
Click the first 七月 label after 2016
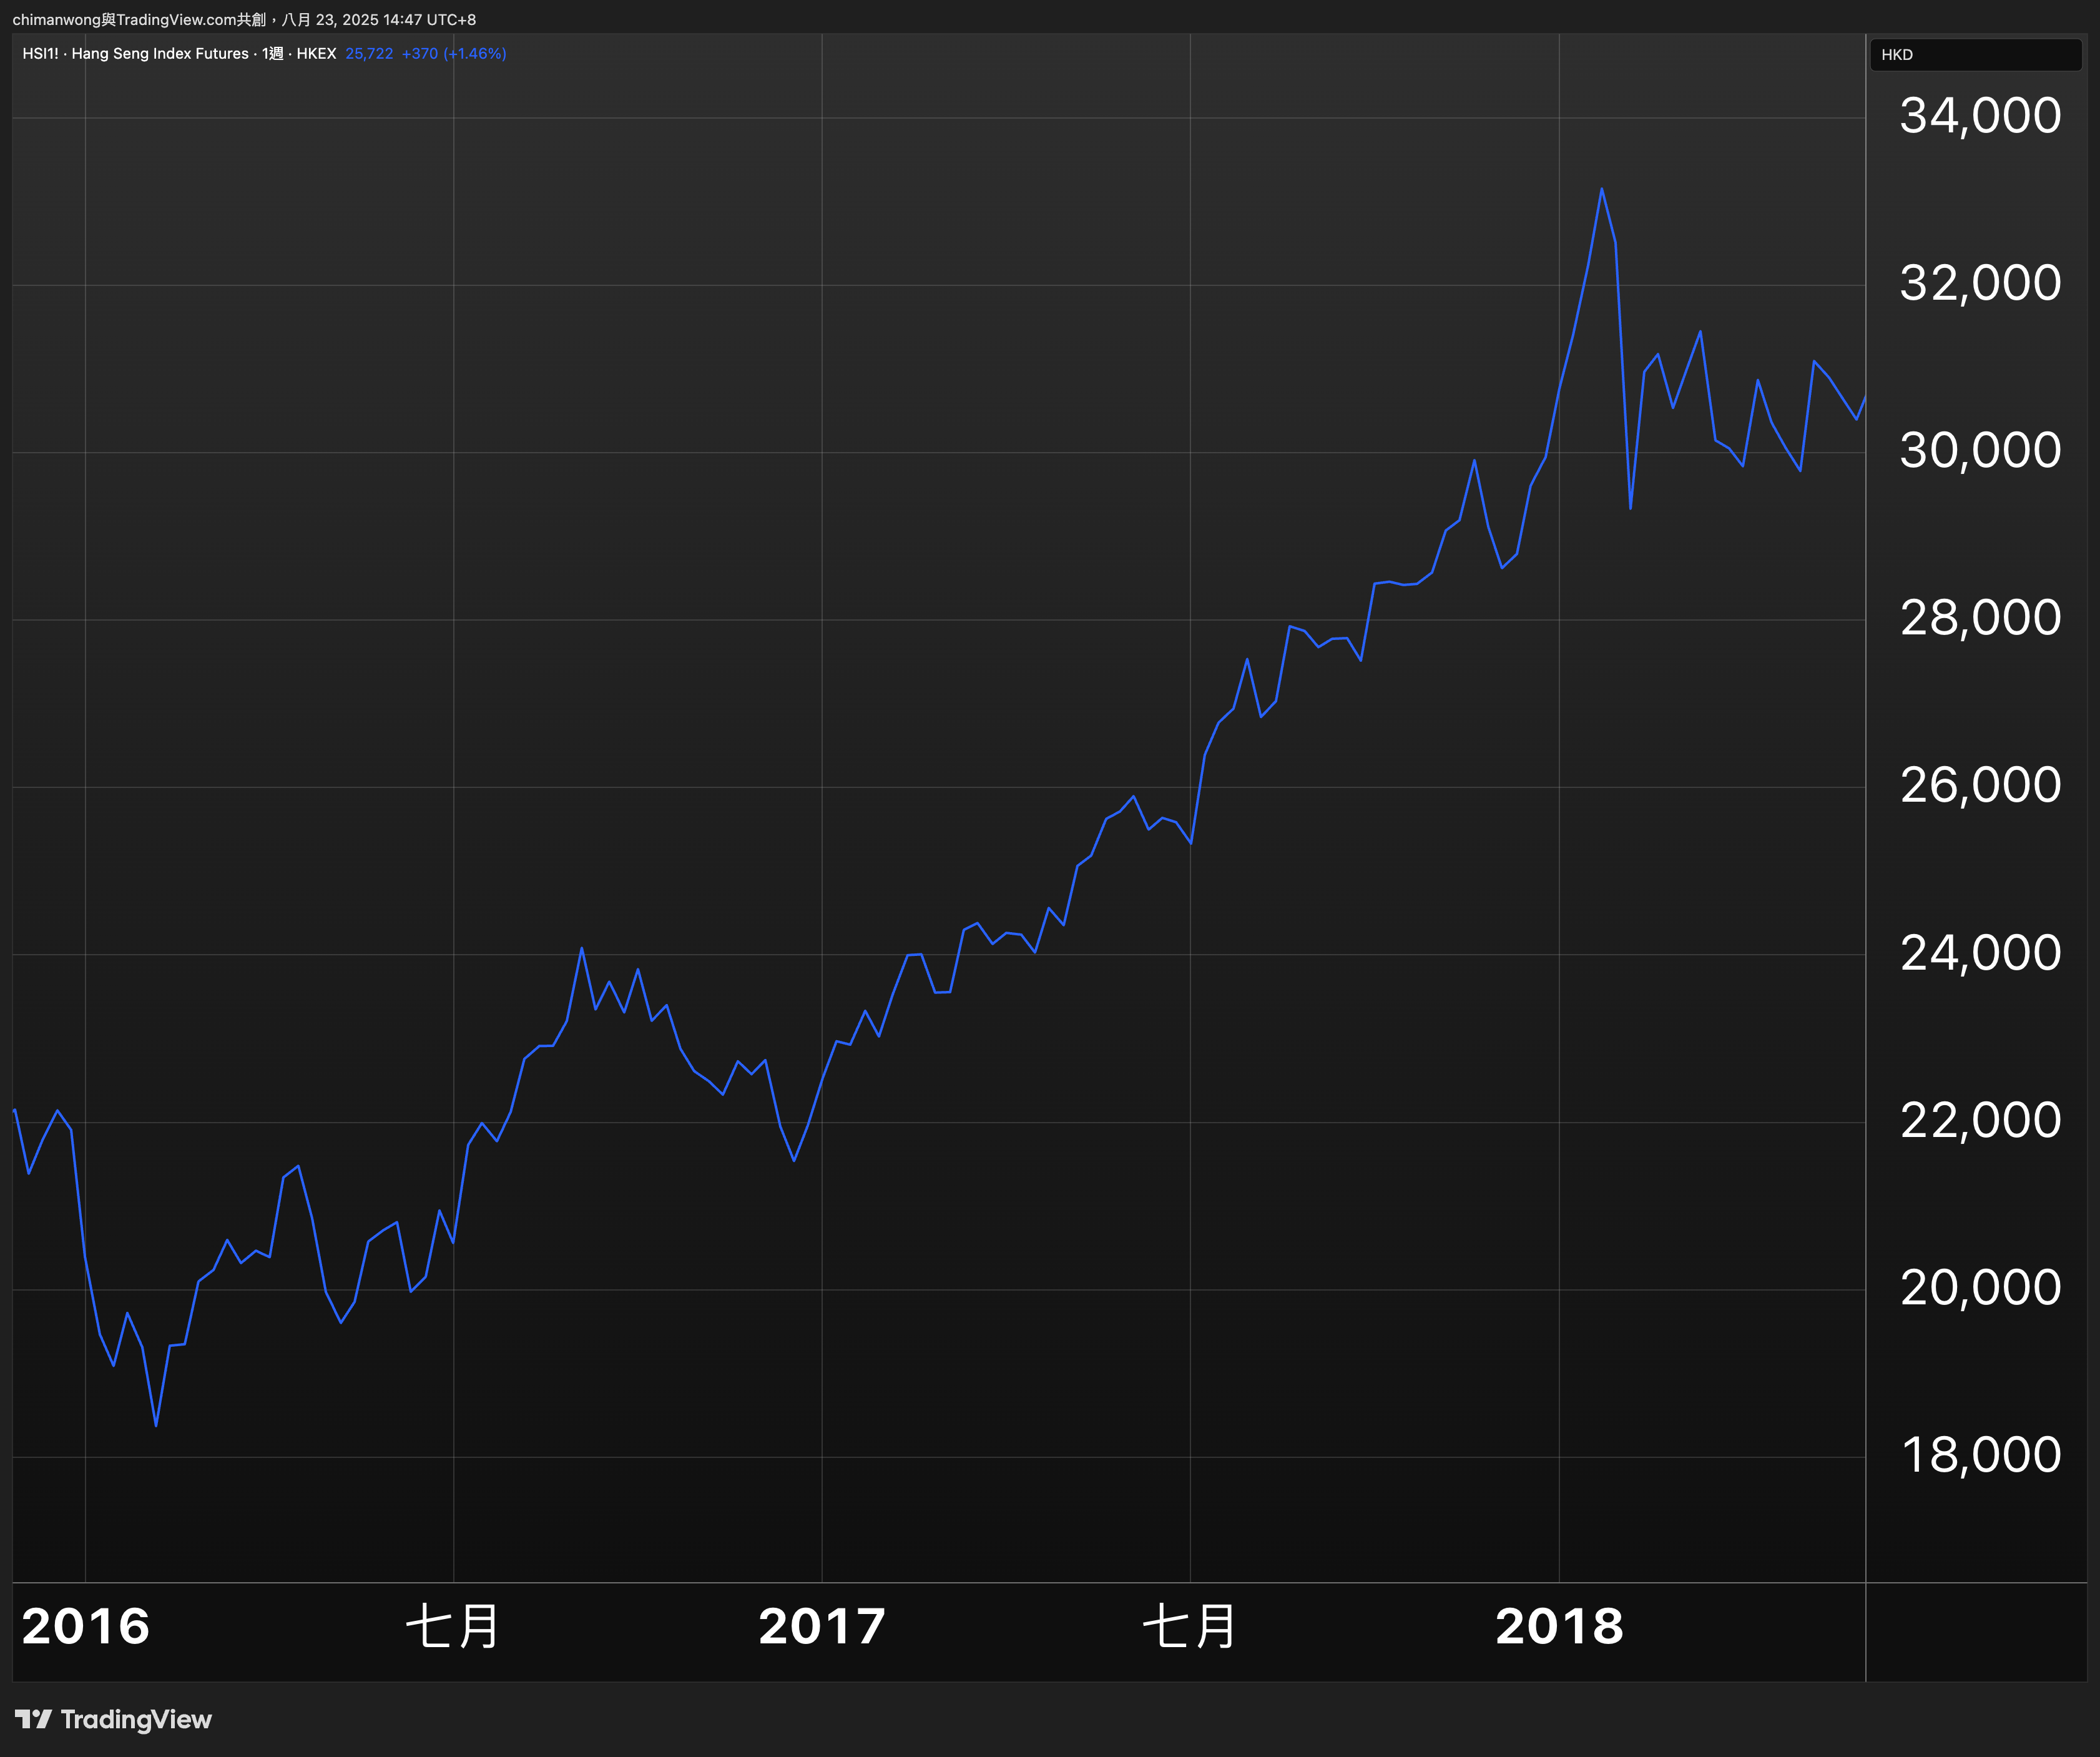pos(453,1627)
